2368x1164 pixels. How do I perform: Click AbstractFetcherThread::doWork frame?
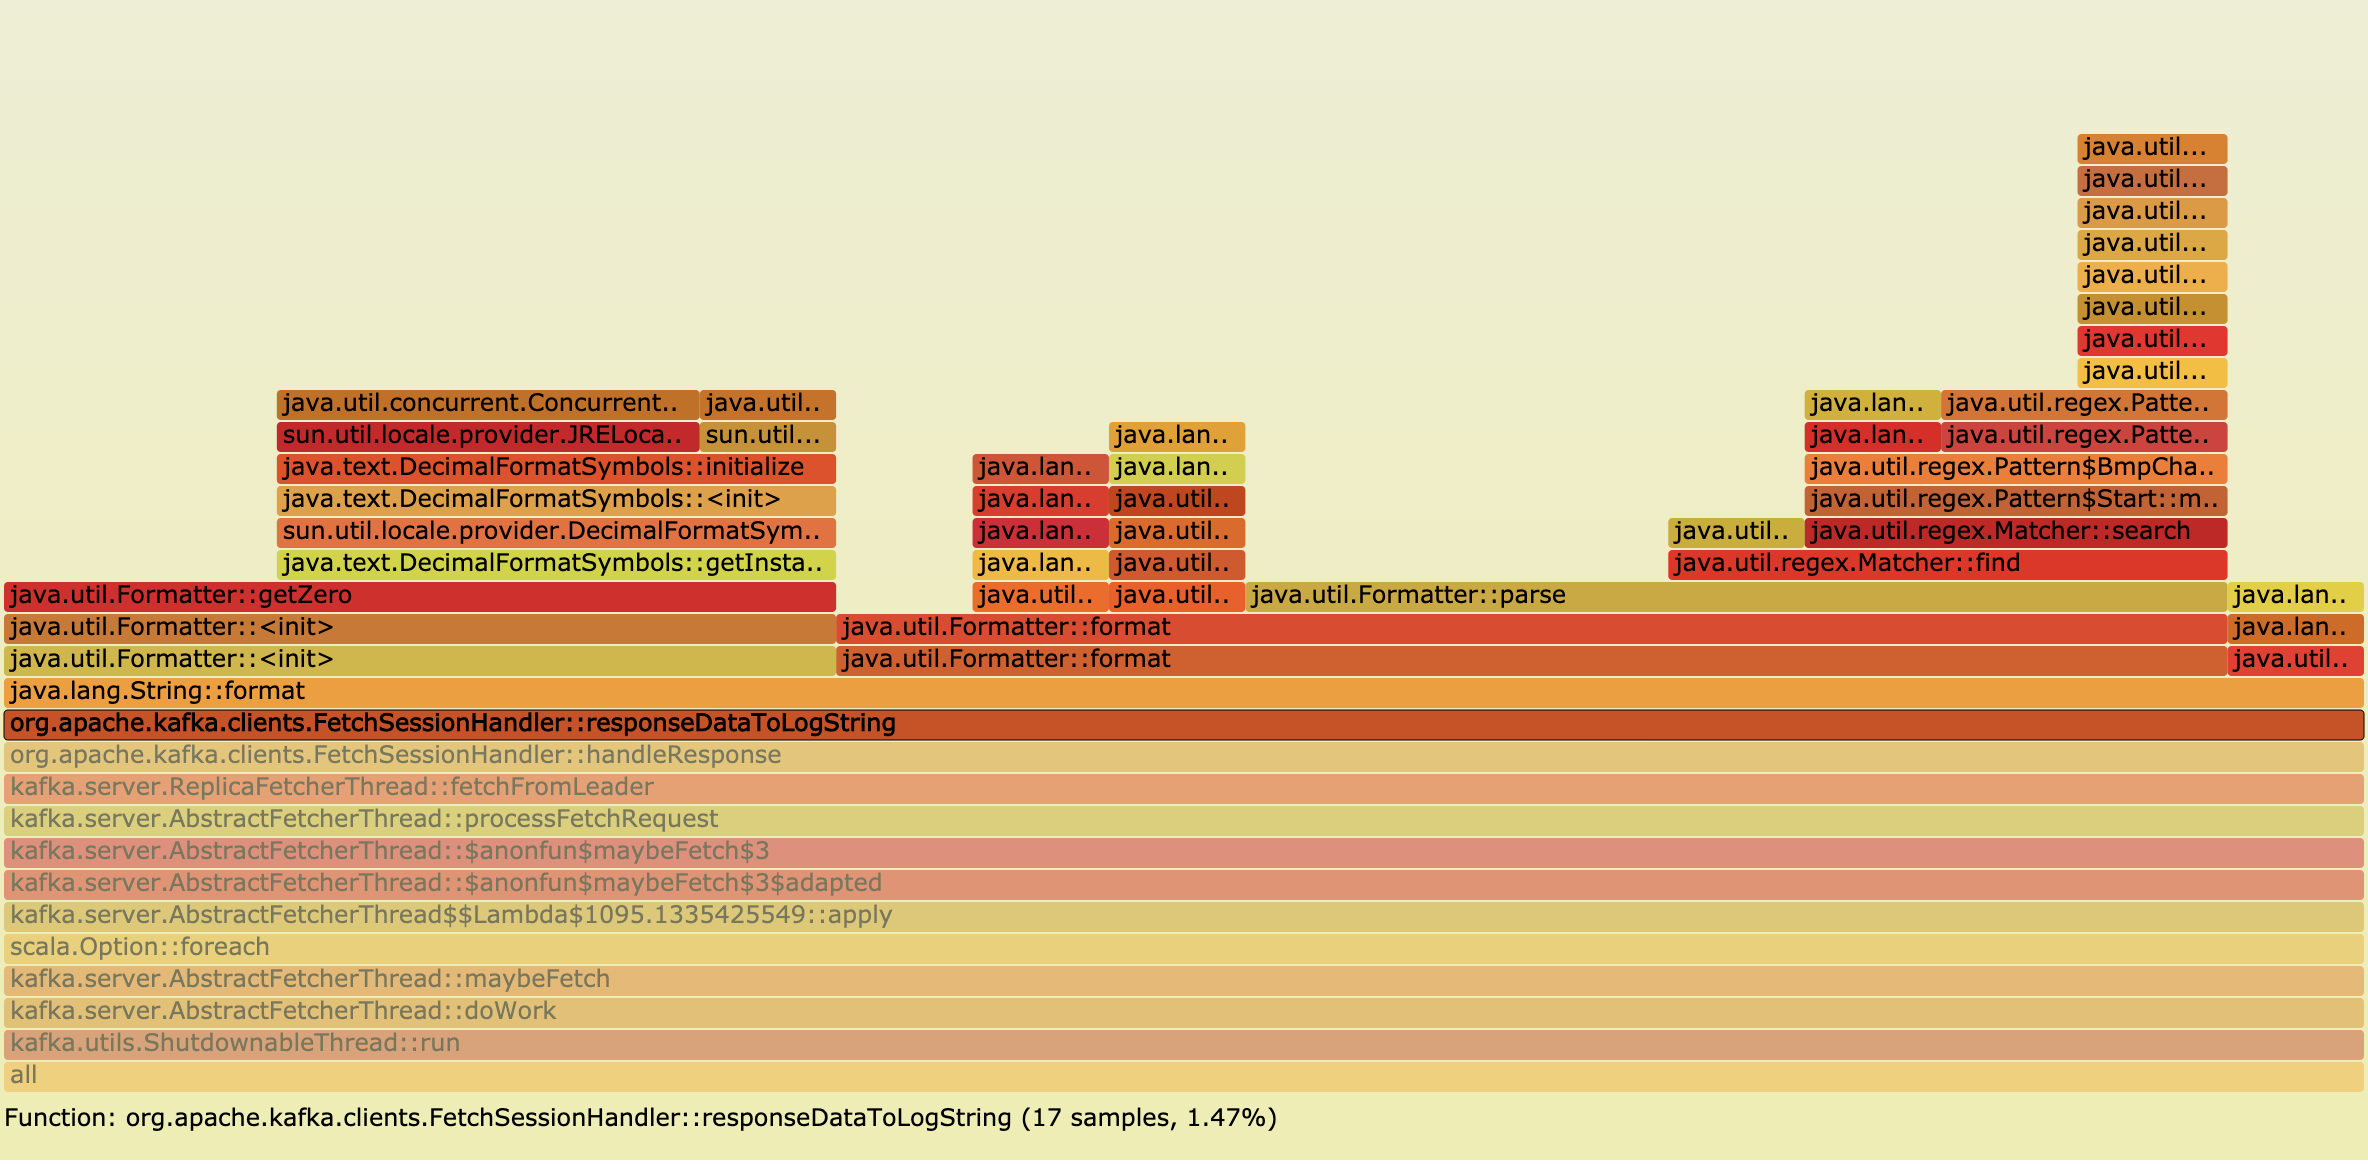click(x=1184, y=1012)
